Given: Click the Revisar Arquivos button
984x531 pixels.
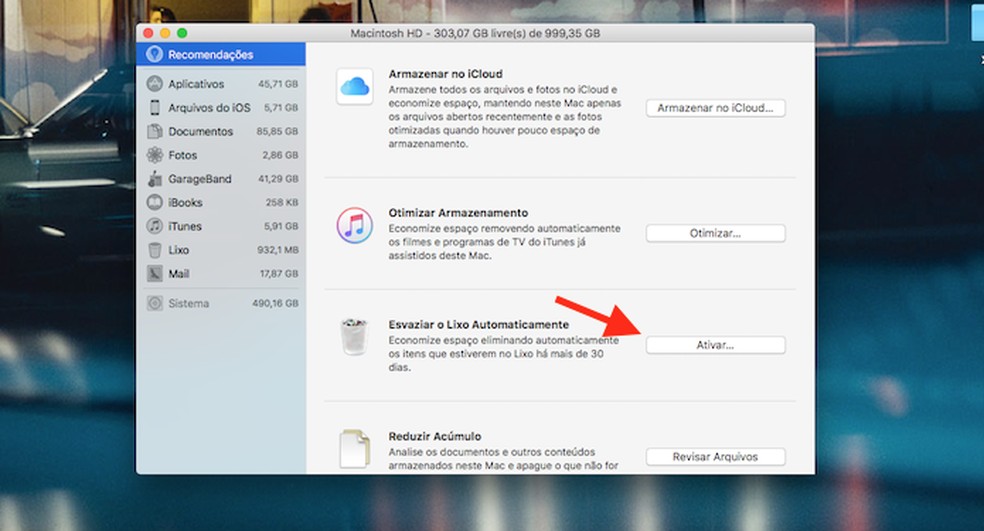Looking at the screenshot, I should coord(715,457).
